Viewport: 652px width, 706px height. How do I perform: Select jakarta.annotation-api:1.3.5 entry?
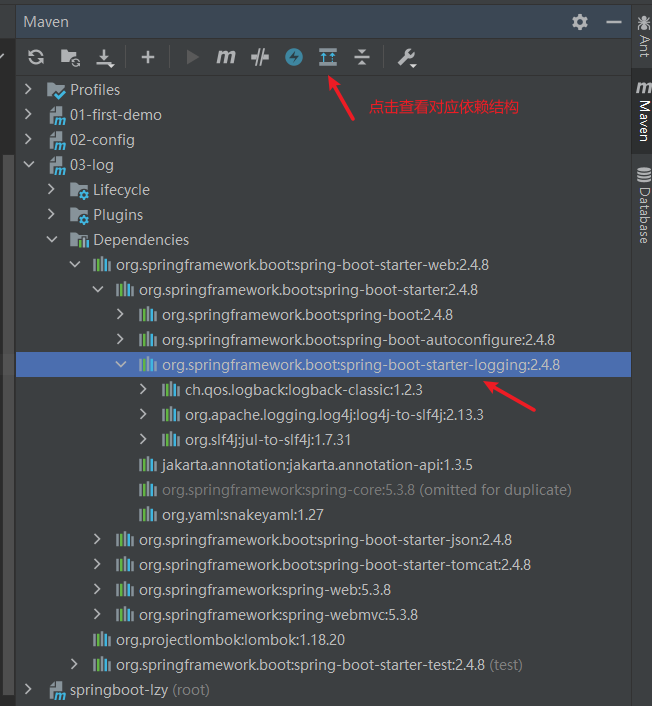click(317, 465)
